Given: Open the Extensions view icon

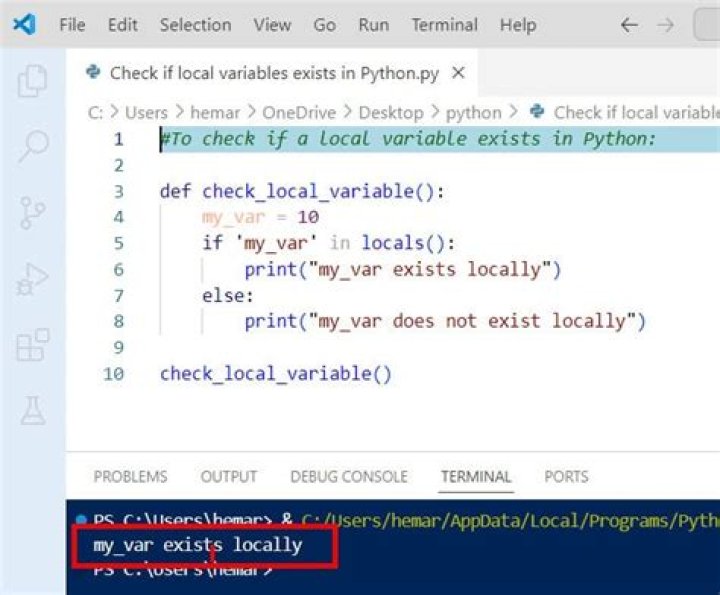Looking at the screenshot, I should click(32, 346).
